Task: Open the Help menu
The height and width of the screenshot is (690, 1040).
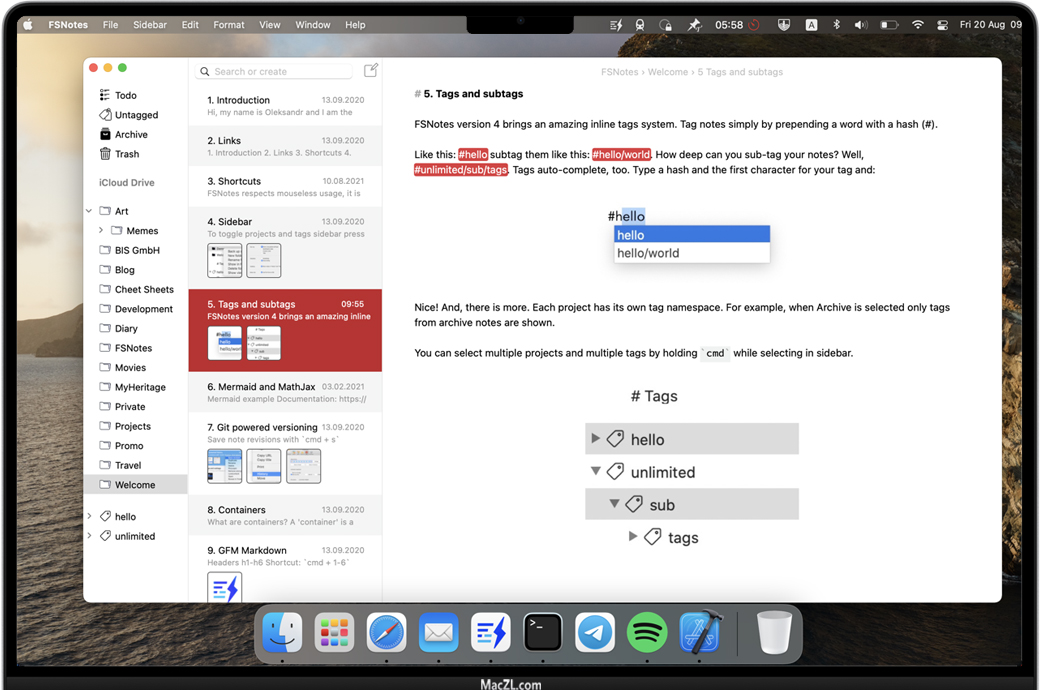Action: 355,25
